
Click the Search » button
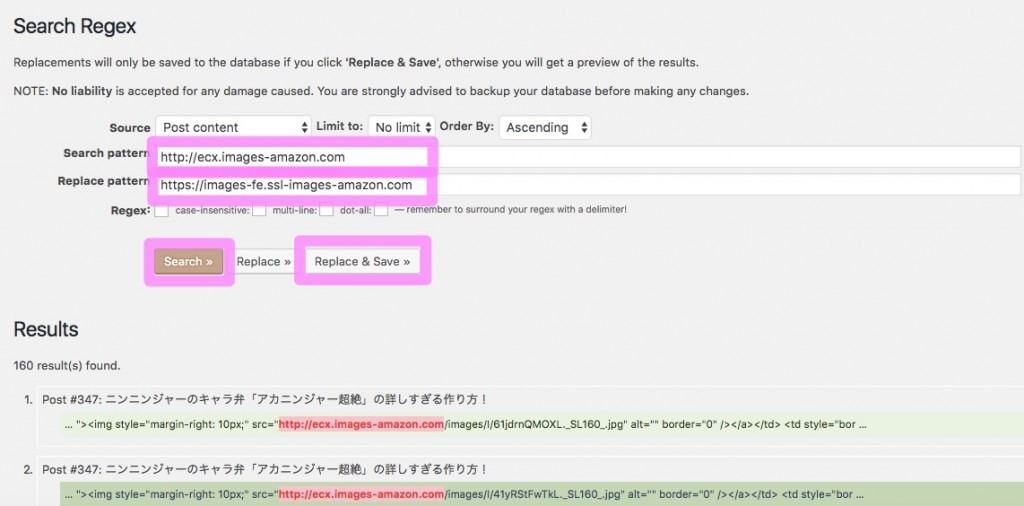[x=189, y=261]
